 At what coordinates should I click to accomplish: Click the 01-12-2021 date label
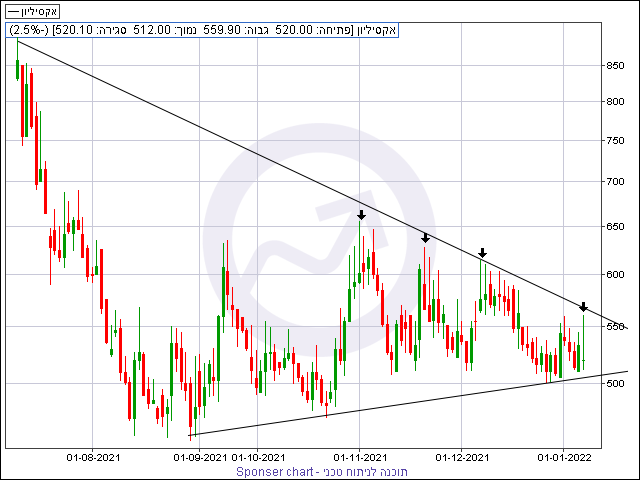click(x=462, y=458)
